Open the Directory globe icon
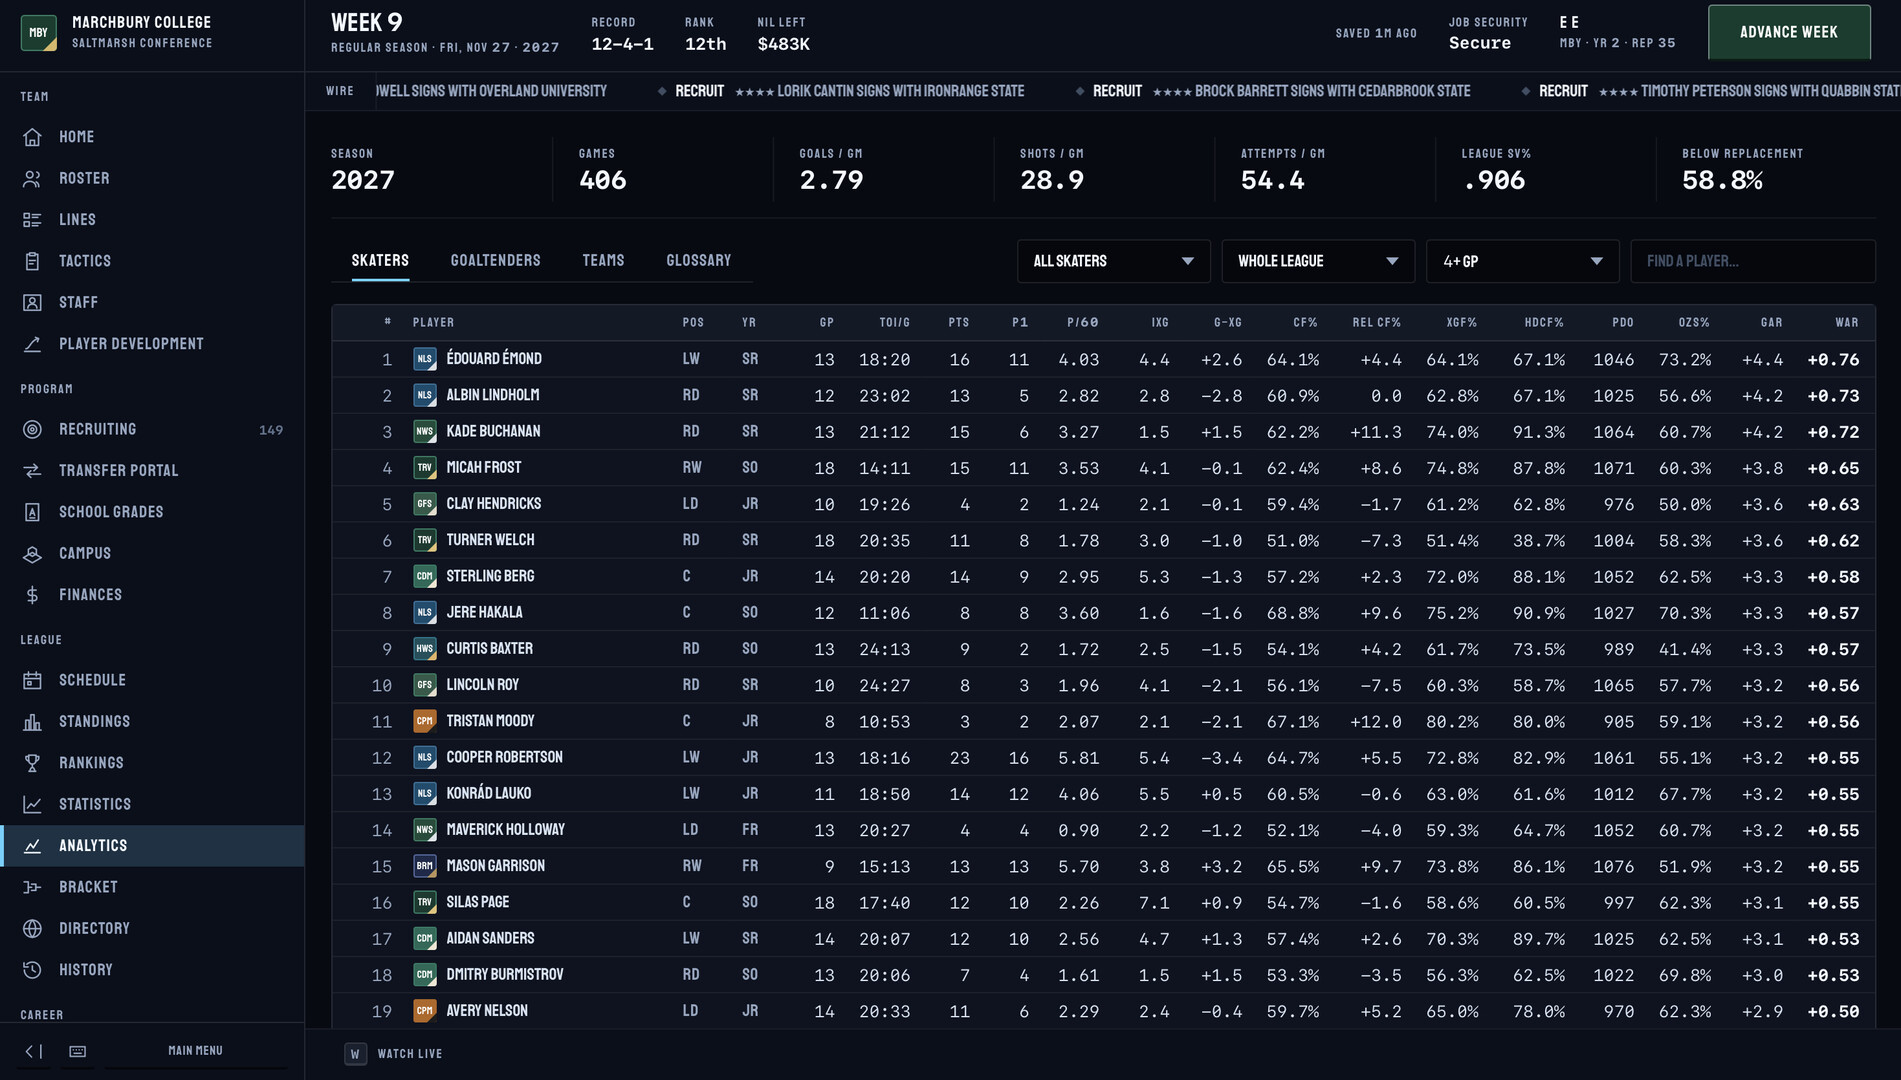1901x1080 pixels. [x=32, y=929]
